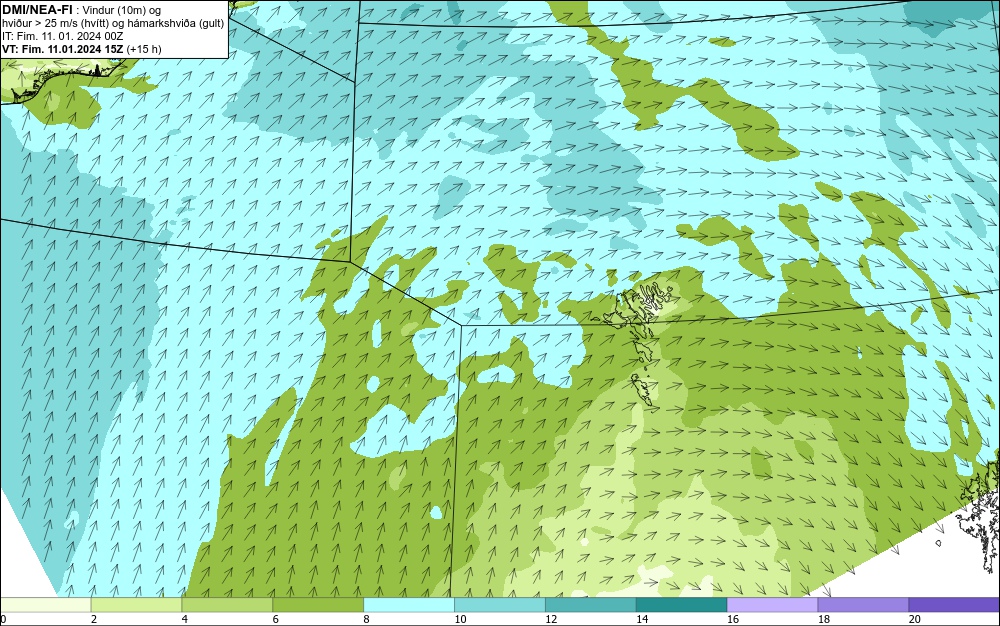1000x626 pixels.
Task: Click the '14' tick label on the colorbar
Action: [x=642, y=619]
